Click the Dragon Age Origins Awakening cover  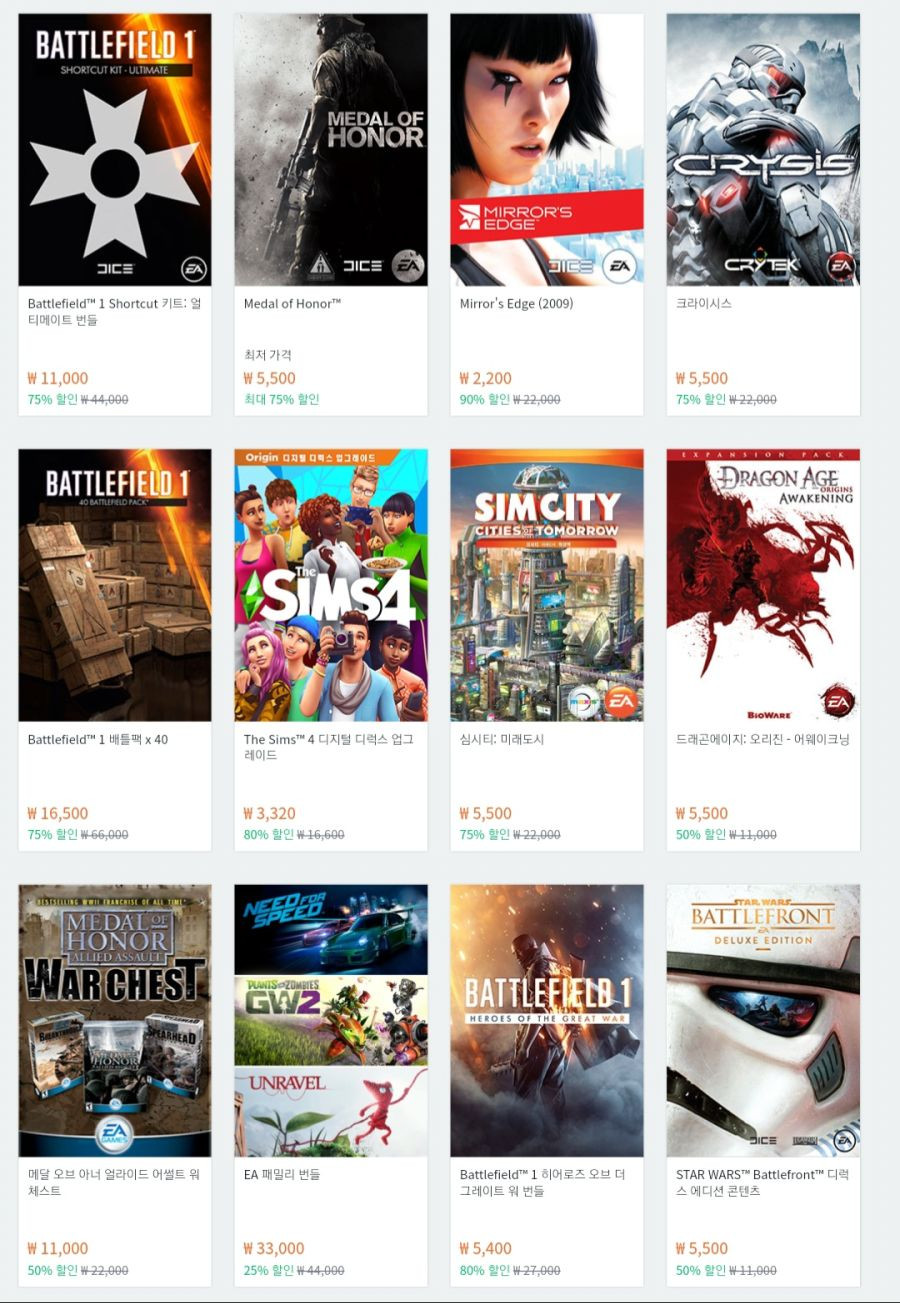[763, 585]
